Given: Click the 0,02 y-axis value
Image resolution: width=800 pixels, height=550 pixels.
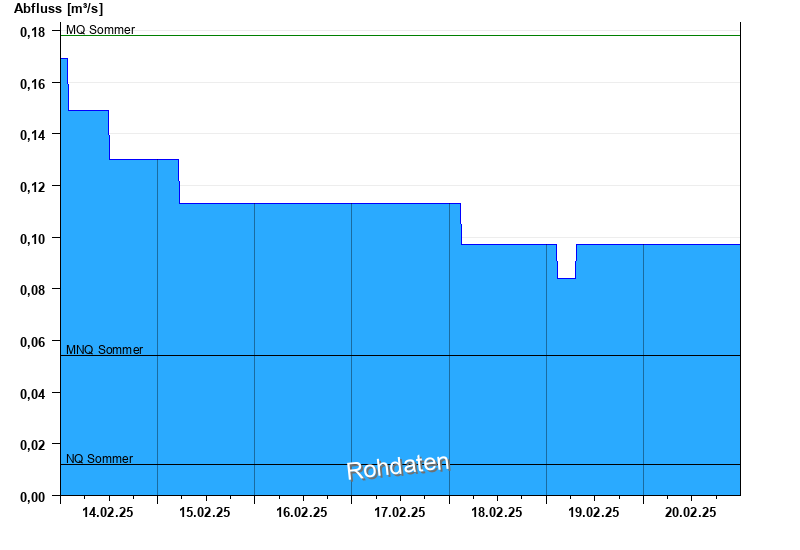Looking at the screenshot, I should tap(33, 445).
